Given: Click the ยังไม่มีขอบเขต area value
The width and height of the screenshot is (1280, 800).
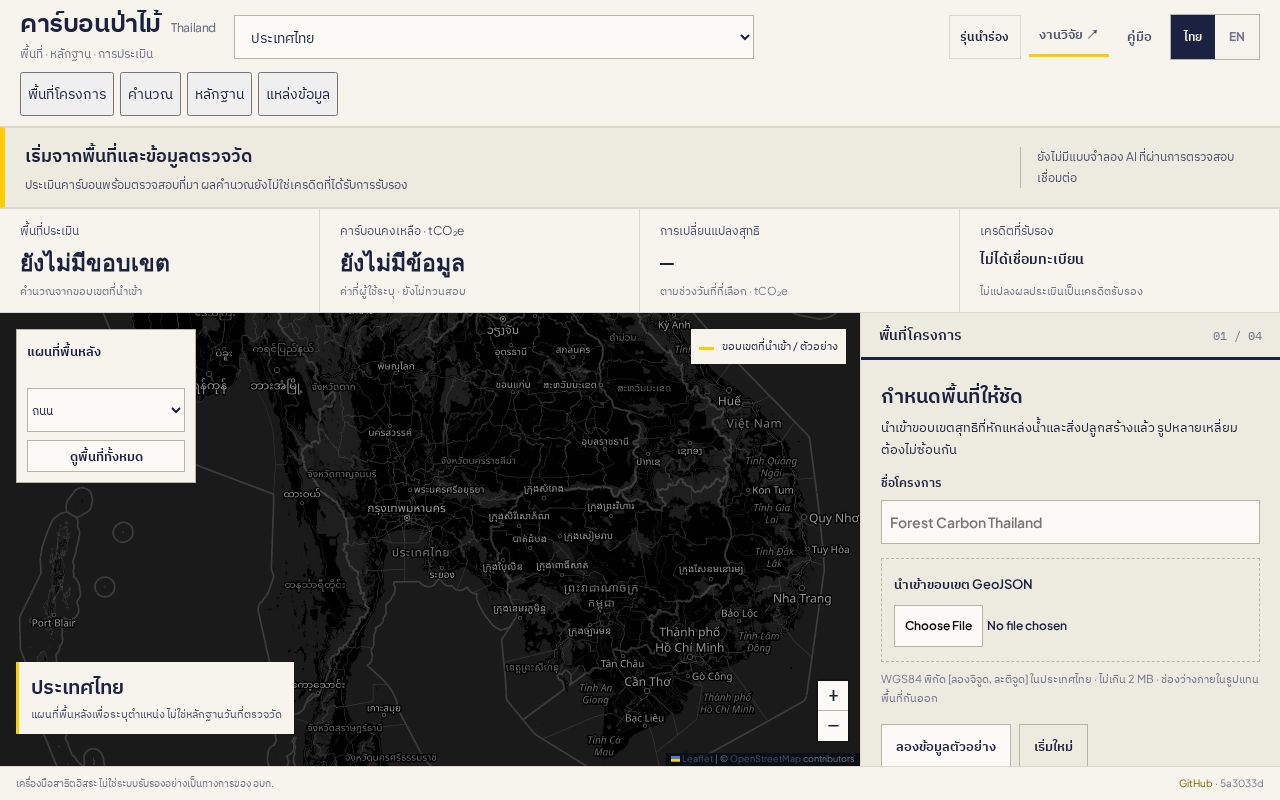Looking at the screenshot, I should click(95, 263).
